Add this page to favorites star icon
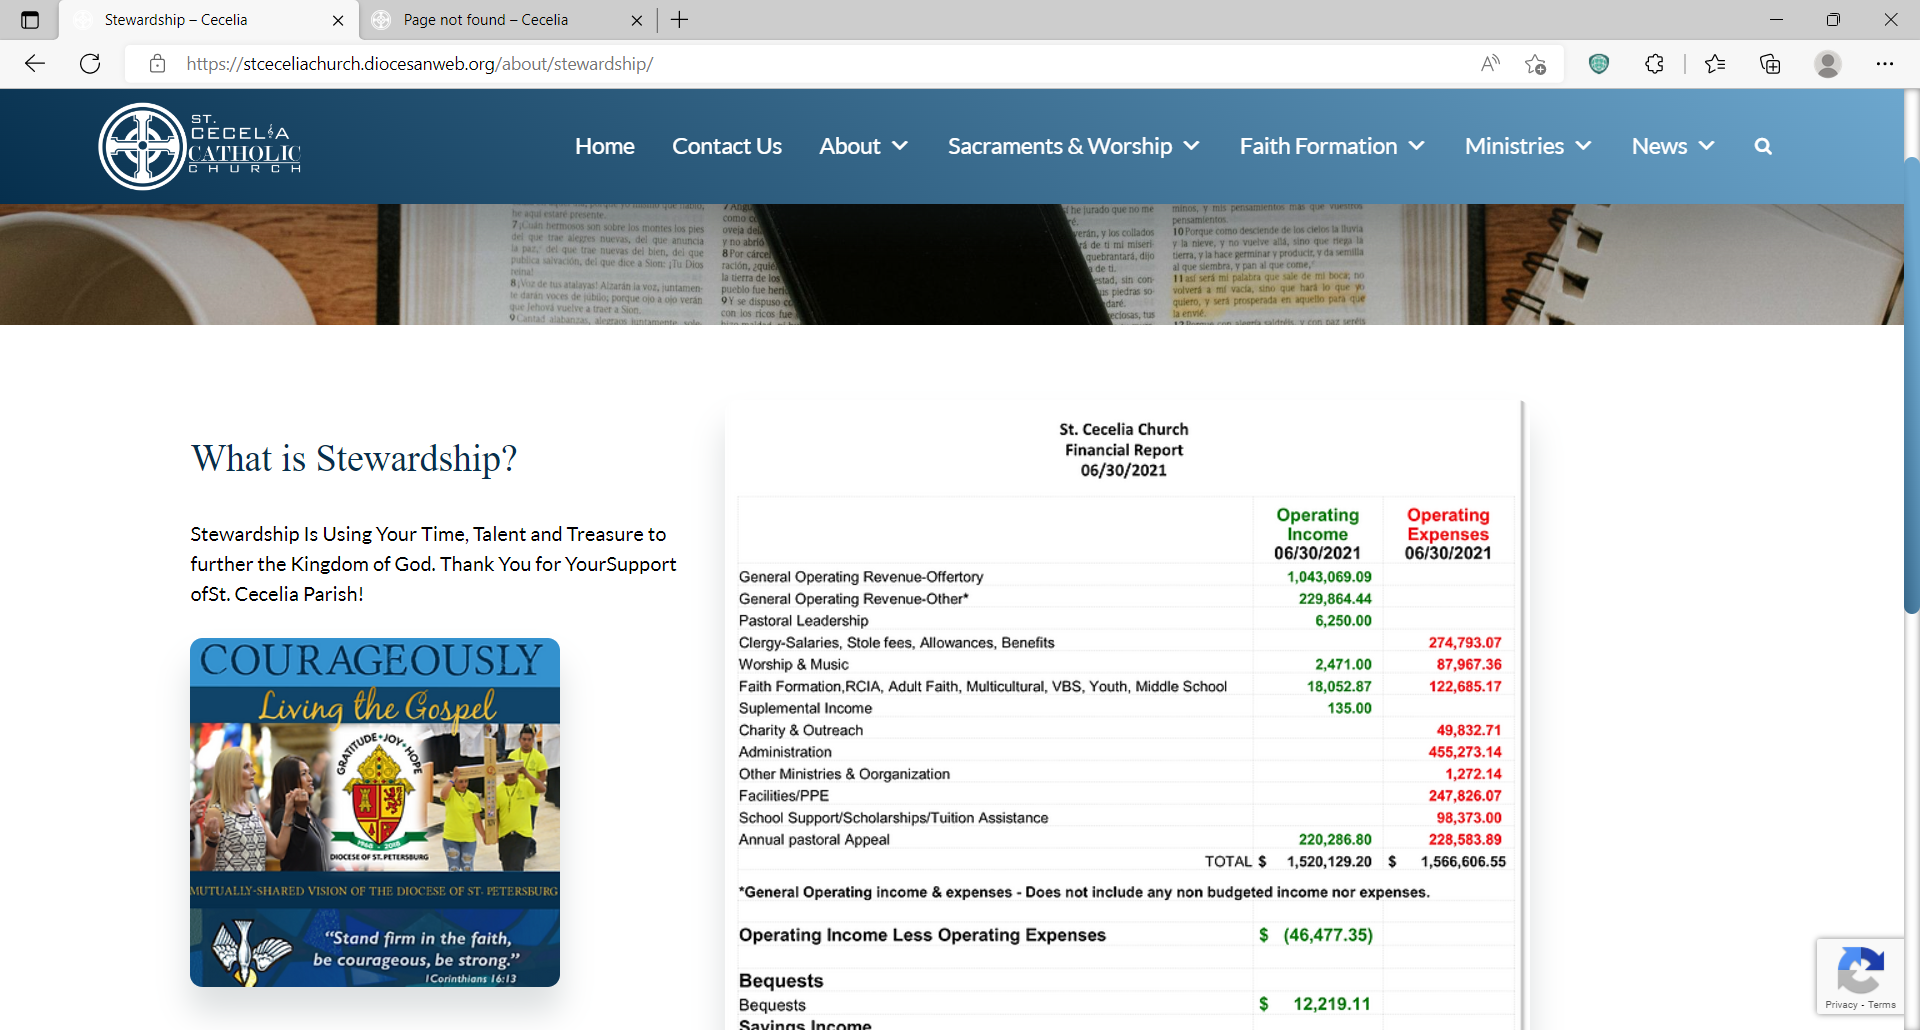This screenshot has width=1920, height=1030. point(1536,64)
